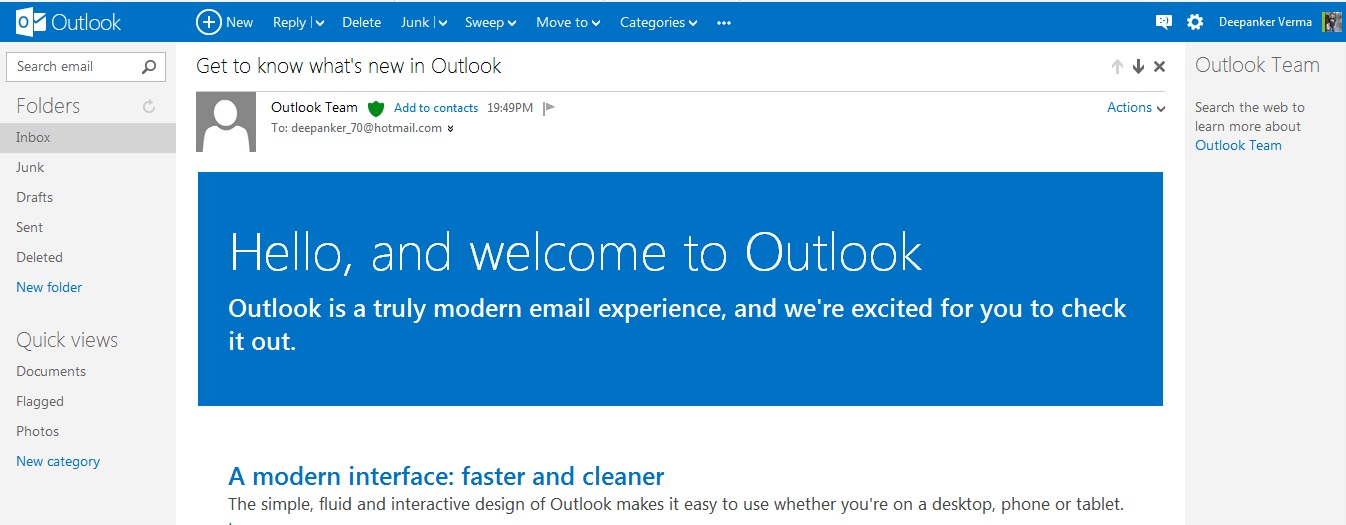The width and height of the screenshot is (1346, 525).
Task: Open the Photos quick view
Action: point(37,431)
